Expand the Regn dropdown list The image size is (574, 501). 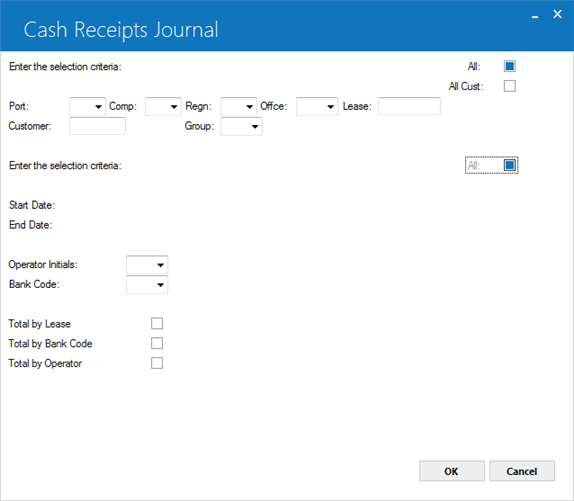click(239, 106)
